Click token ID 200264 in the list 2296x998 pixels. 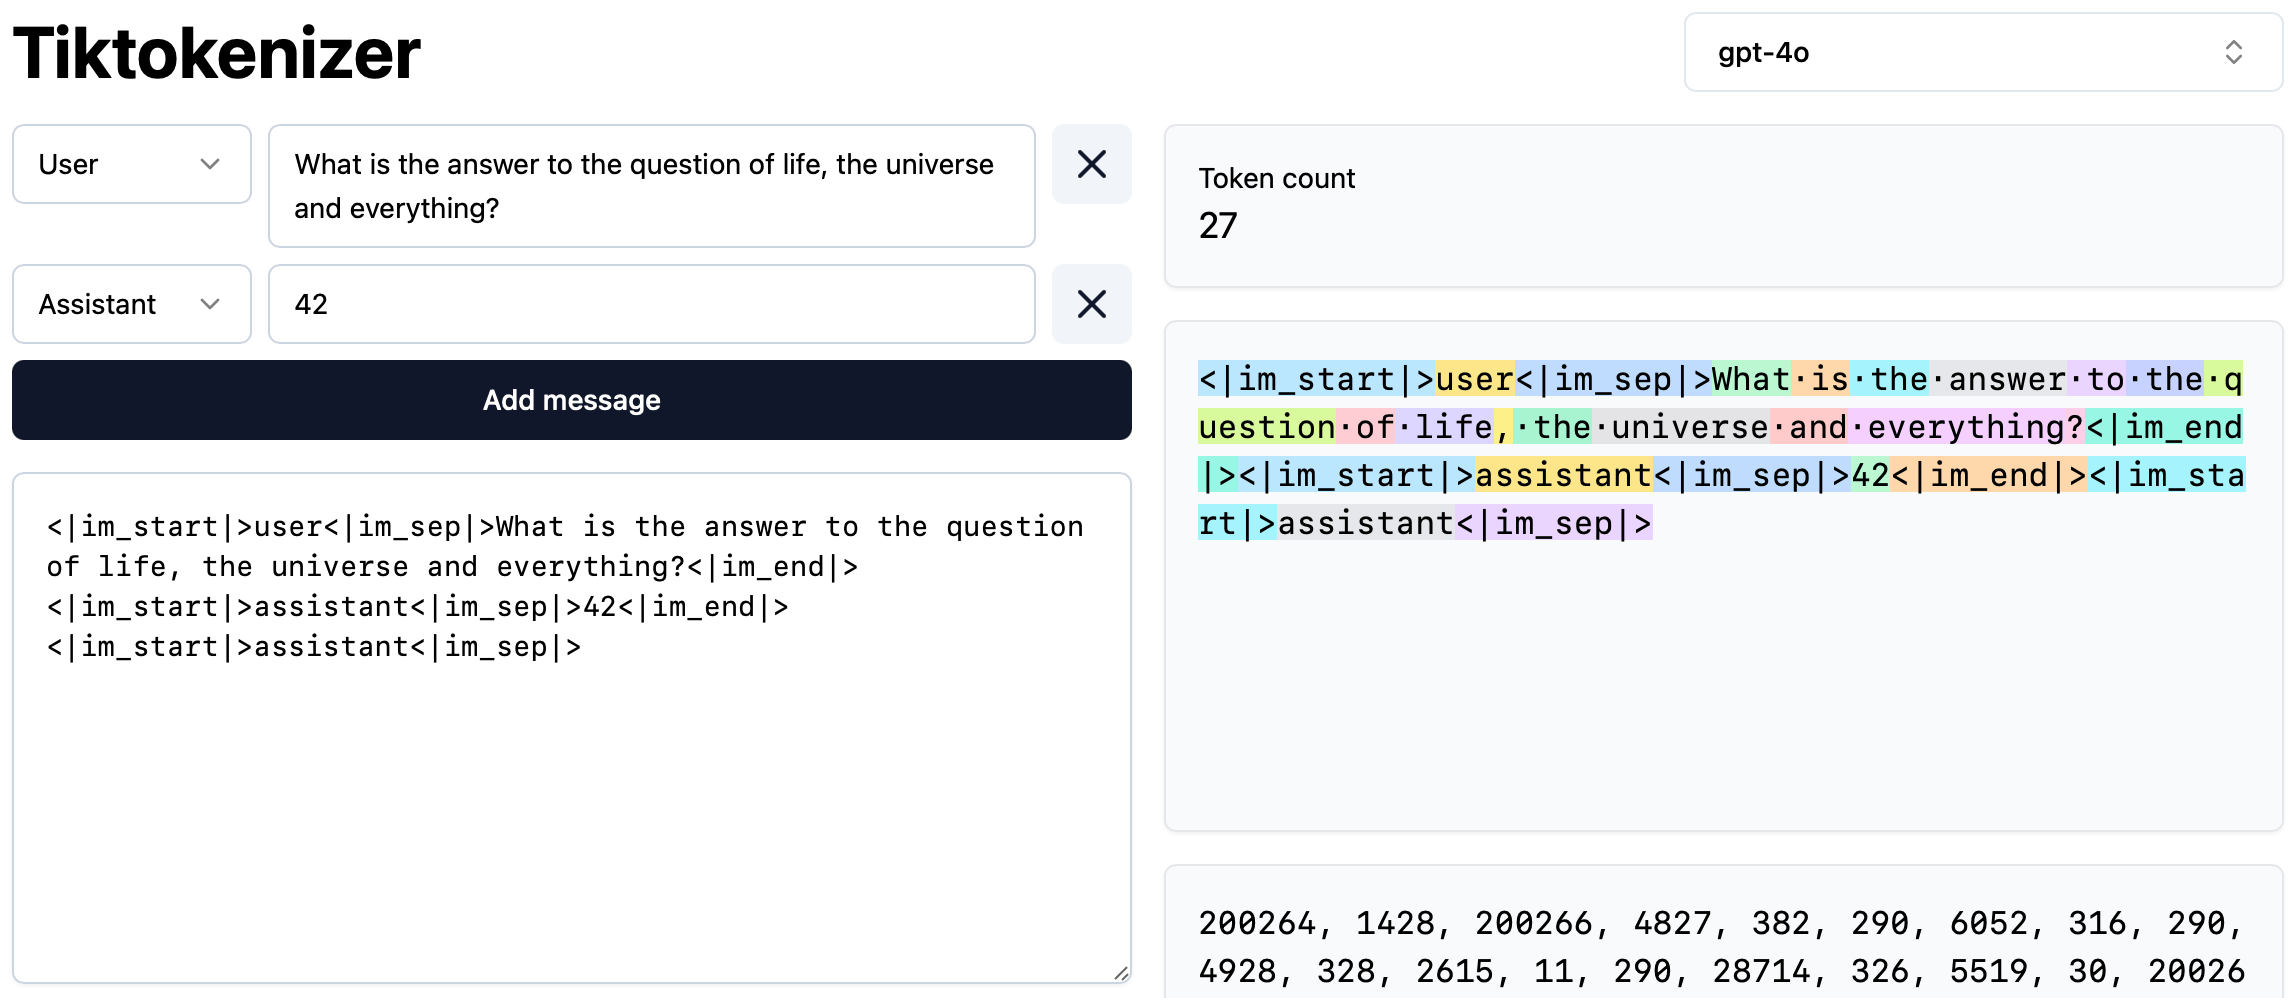[1257, 923]
